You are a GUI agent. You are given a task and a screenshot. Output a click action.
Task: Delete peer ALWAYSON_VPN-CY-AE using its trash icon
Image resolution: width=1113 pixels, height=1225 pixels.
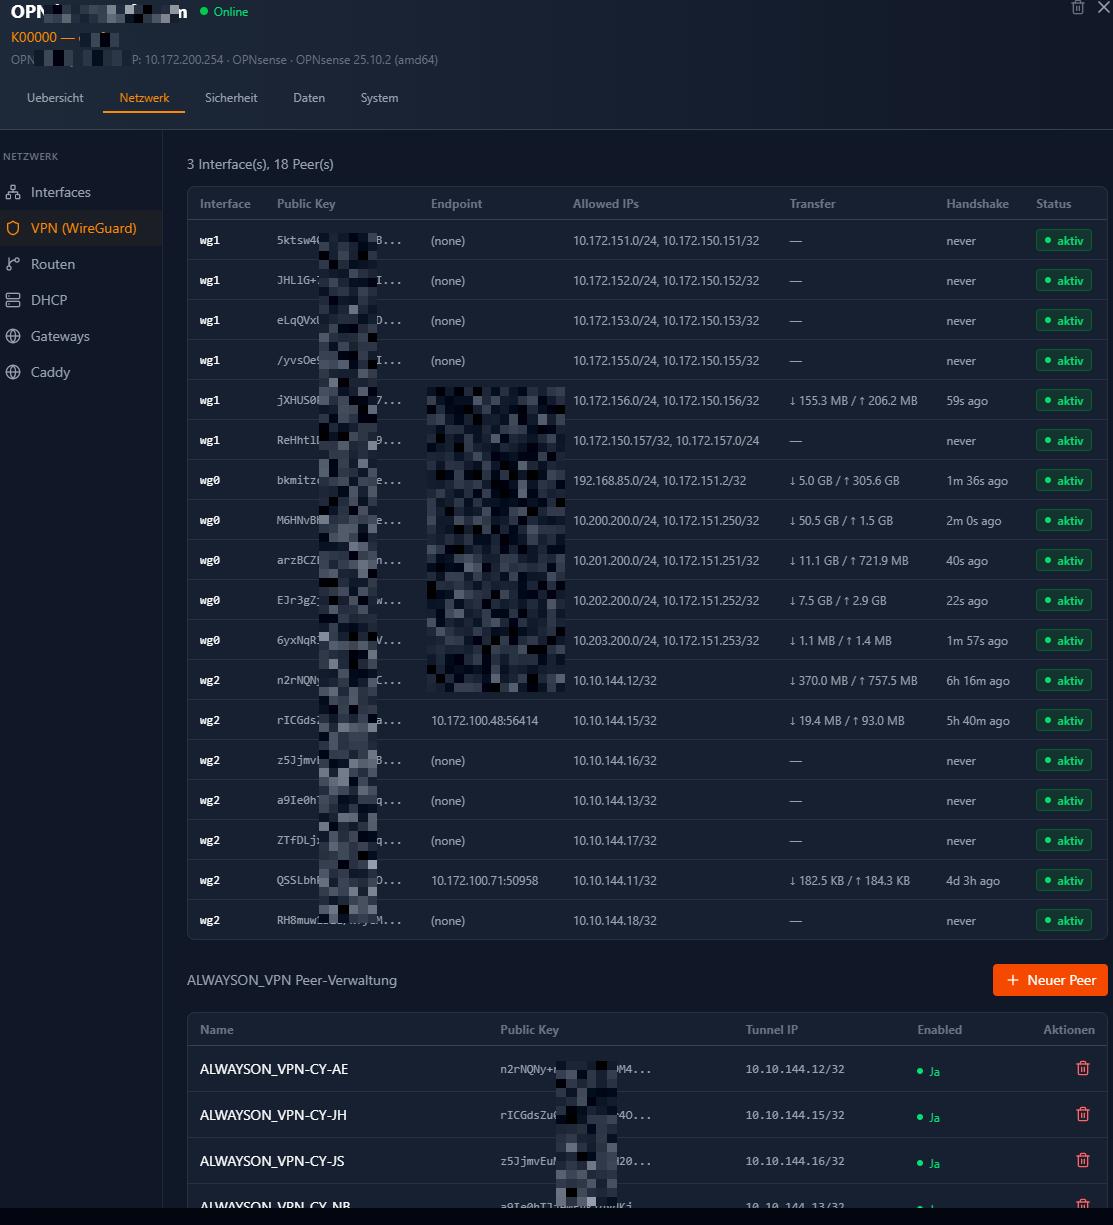1082,1068
